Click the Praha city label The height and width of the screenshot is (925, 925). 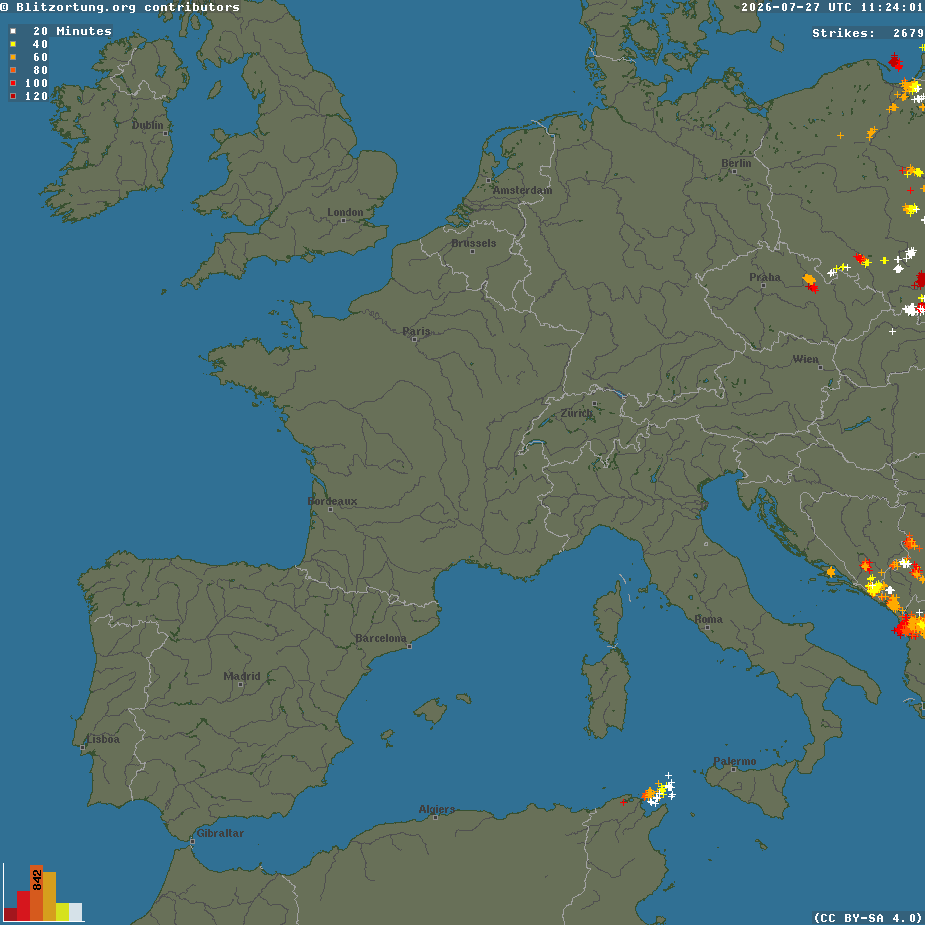[x=765, y=277]
